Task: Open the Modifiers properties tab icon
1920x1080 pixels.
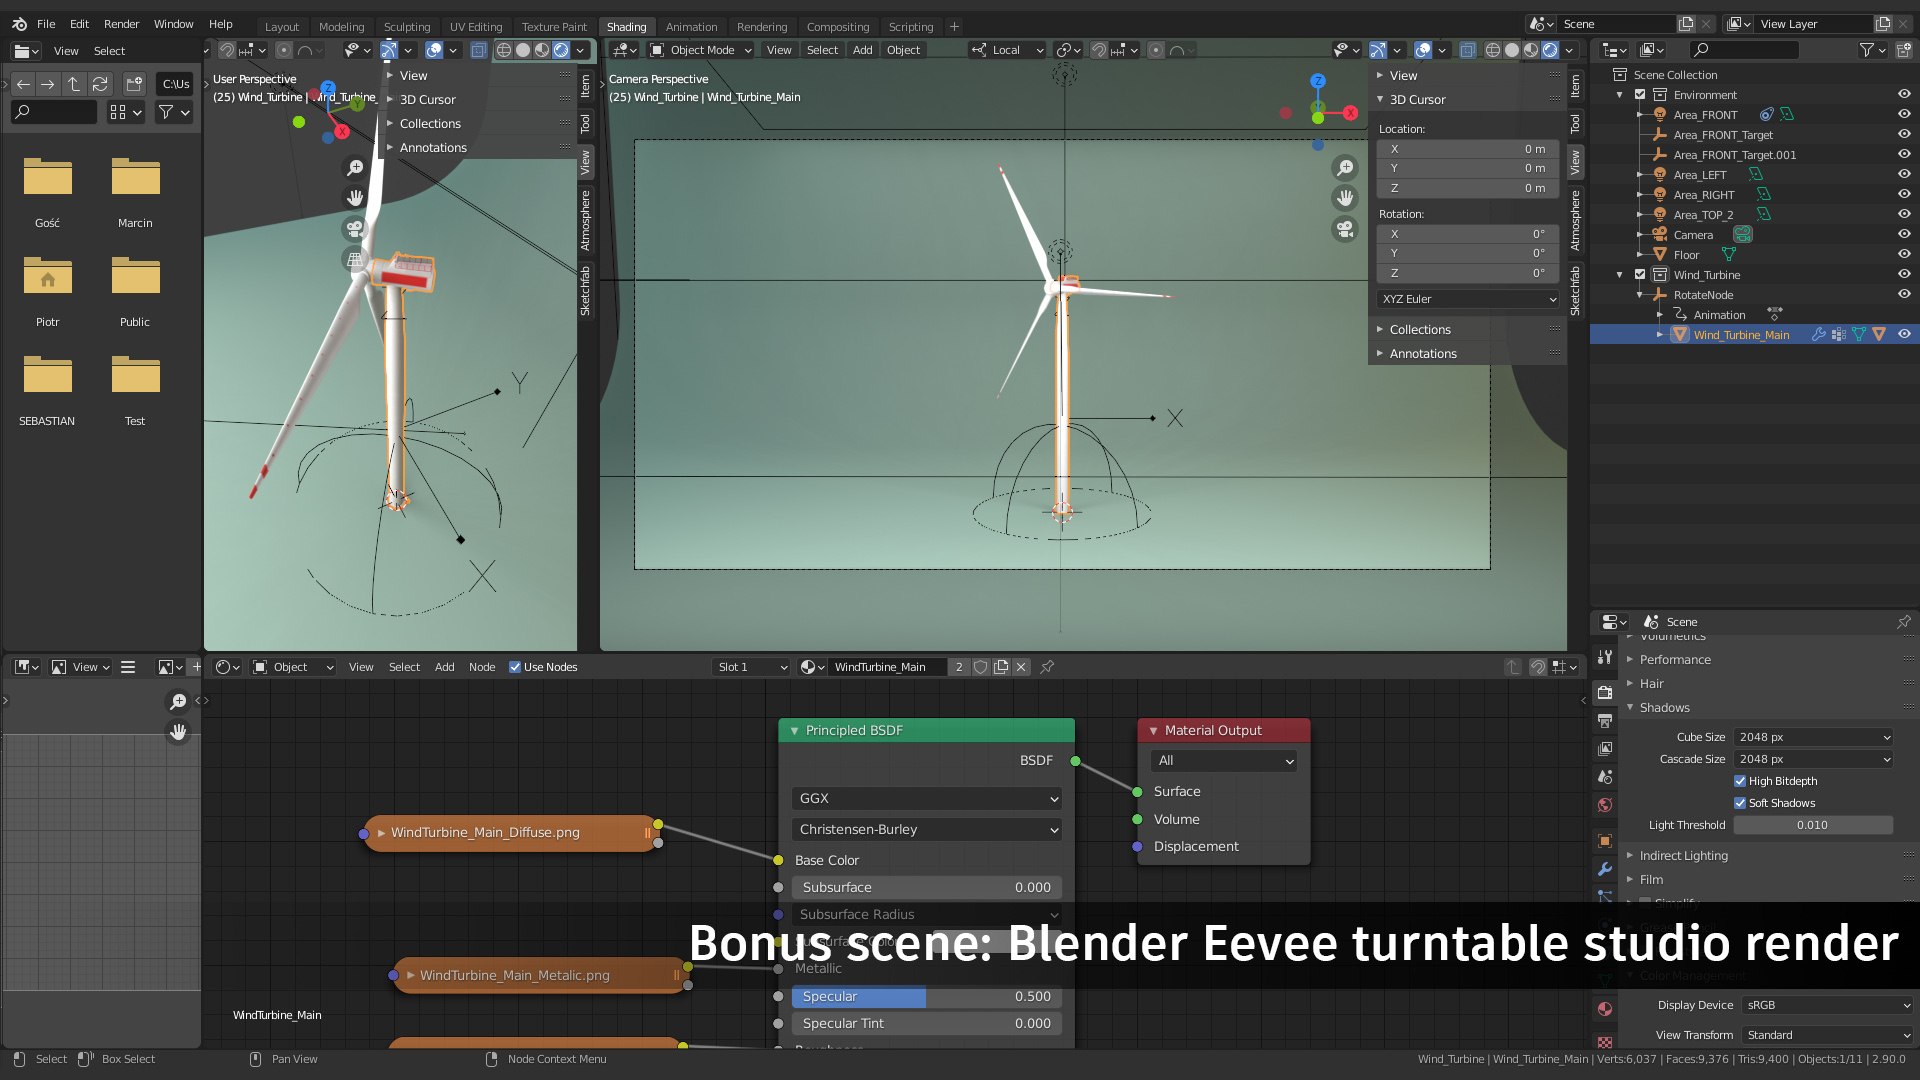Action: tap(1605, 869)
